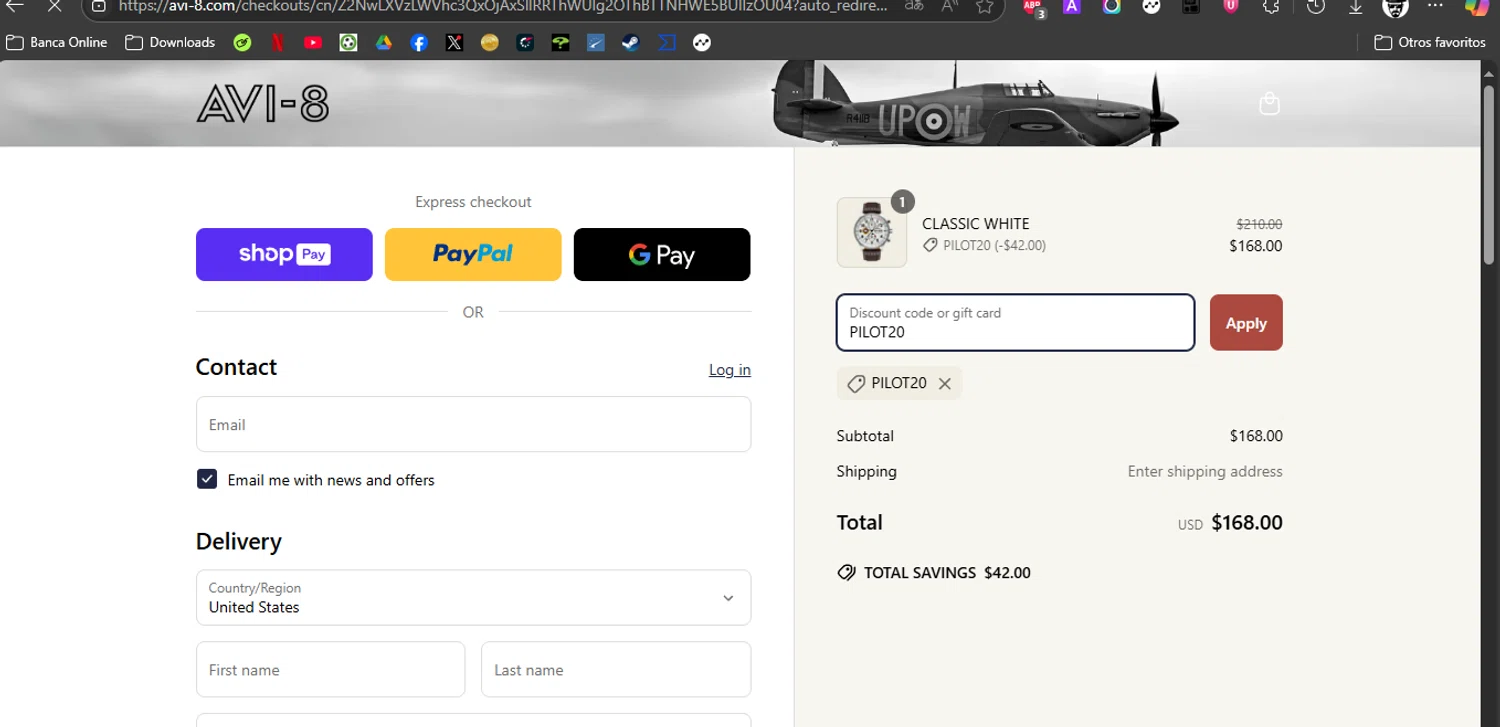The image size is (1500, 727).
Task: Open the Adblock Plus extension
Action: (1033, 7)
